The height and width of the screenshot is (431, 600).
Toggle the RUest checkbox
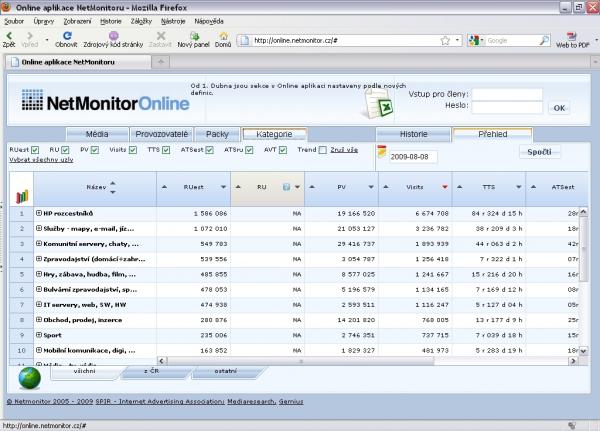point(35,150)
